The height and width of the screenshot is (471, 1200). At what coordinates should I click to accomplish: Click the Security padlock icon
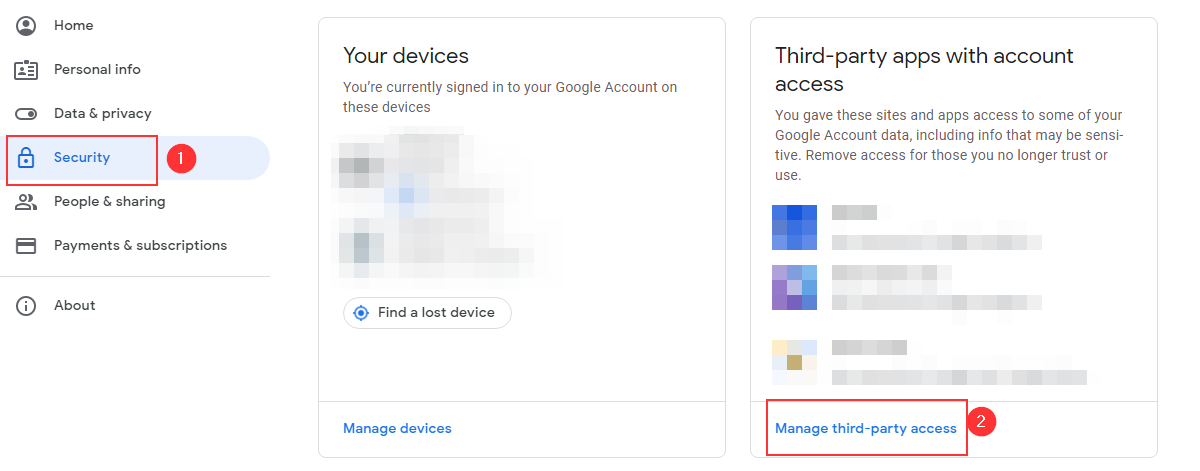26,158
